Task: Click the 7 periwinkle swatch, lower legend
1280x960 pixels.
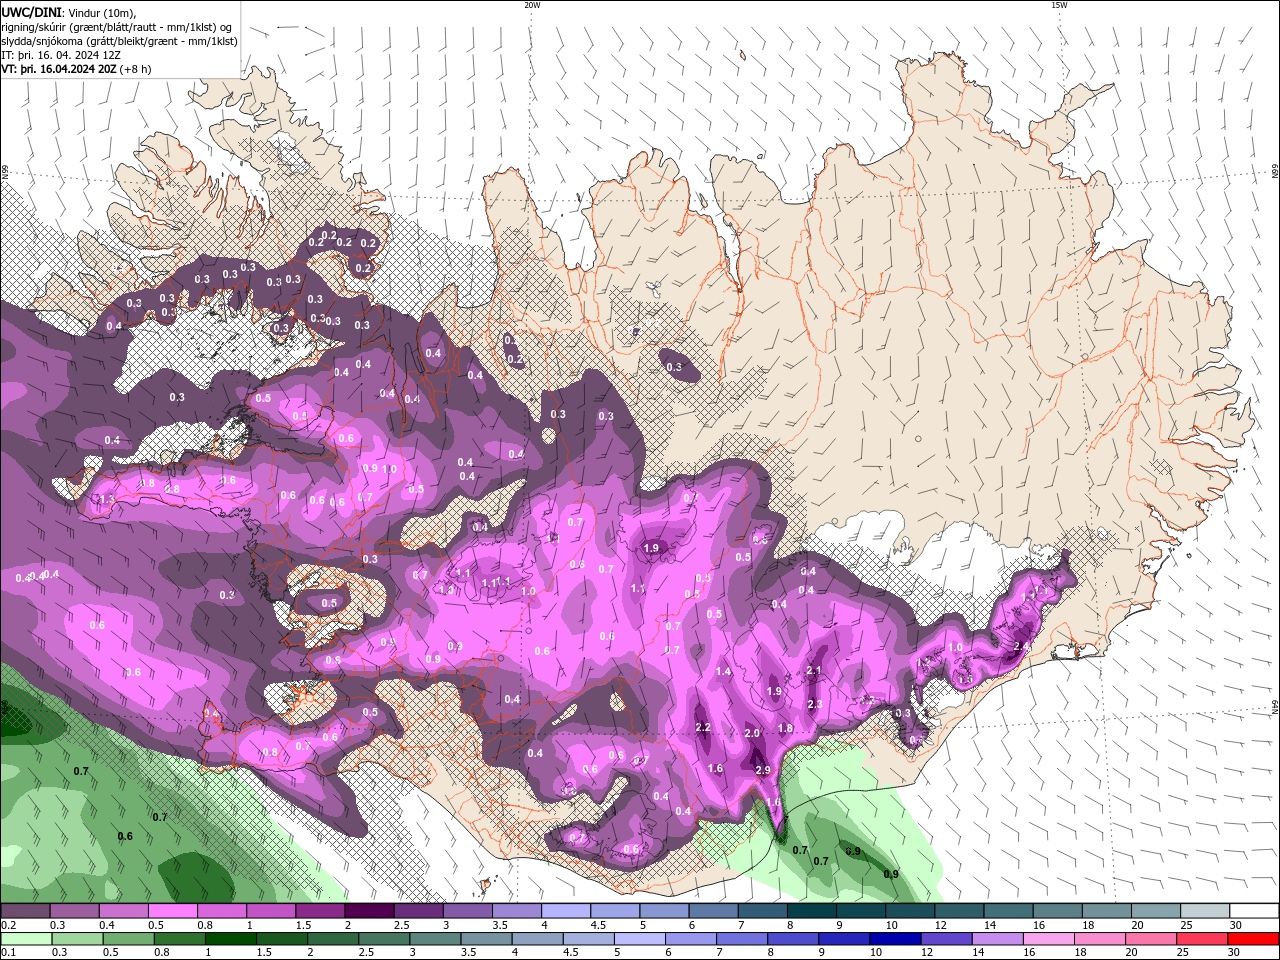Action: (x=741, y=939)
